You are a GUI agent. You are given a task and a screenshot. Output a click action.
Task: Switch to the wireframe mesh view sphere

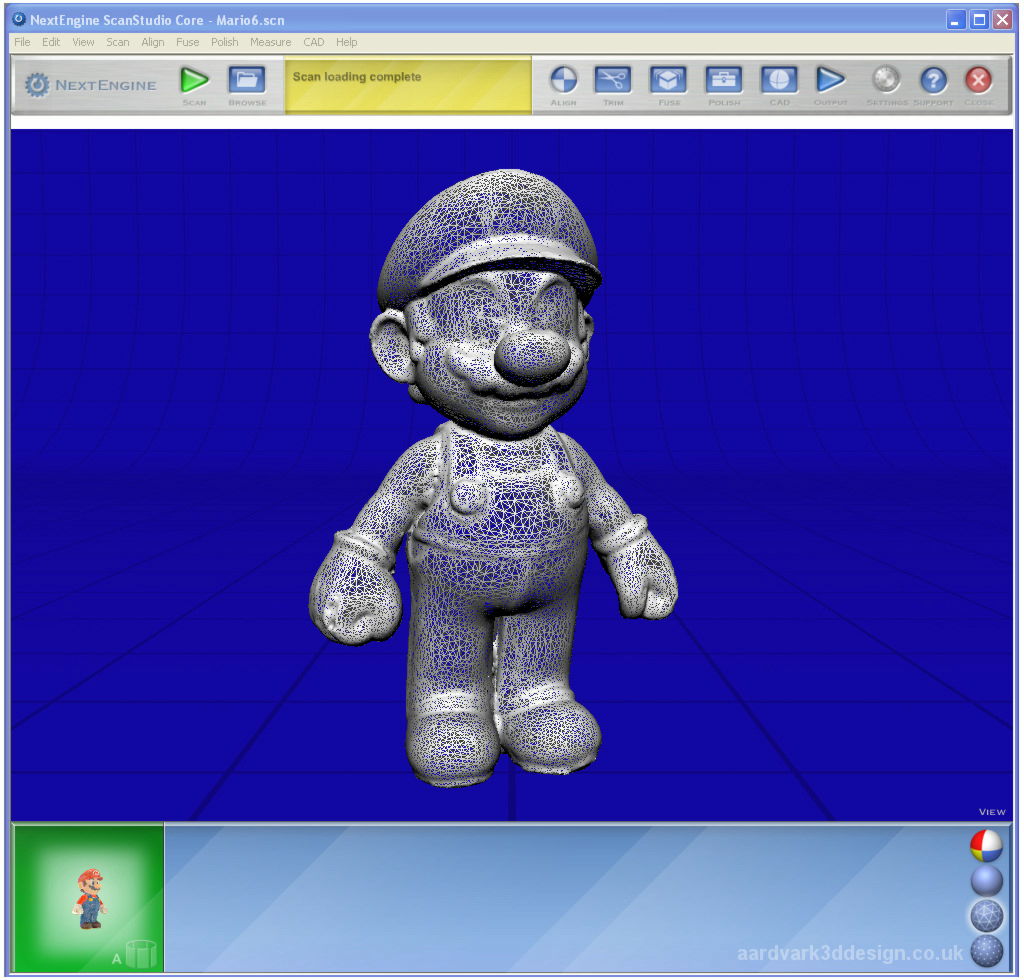[986, 915]
